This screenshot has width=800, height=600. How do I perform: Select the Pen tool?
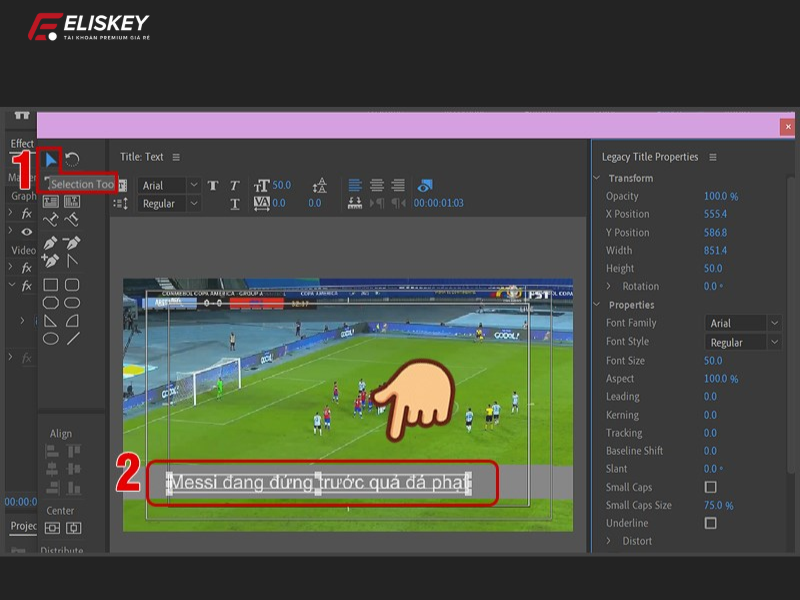(x=51, y=243)
